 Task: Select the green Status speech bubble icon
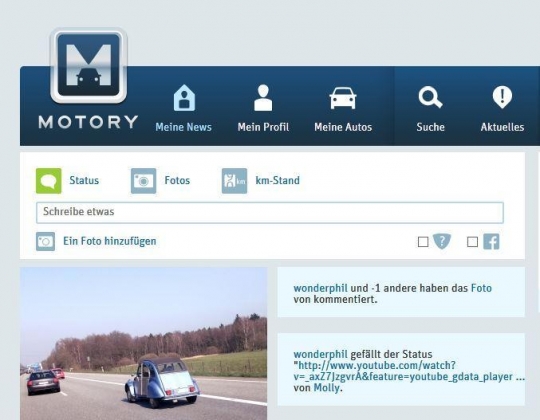click(x=49, y=181)
